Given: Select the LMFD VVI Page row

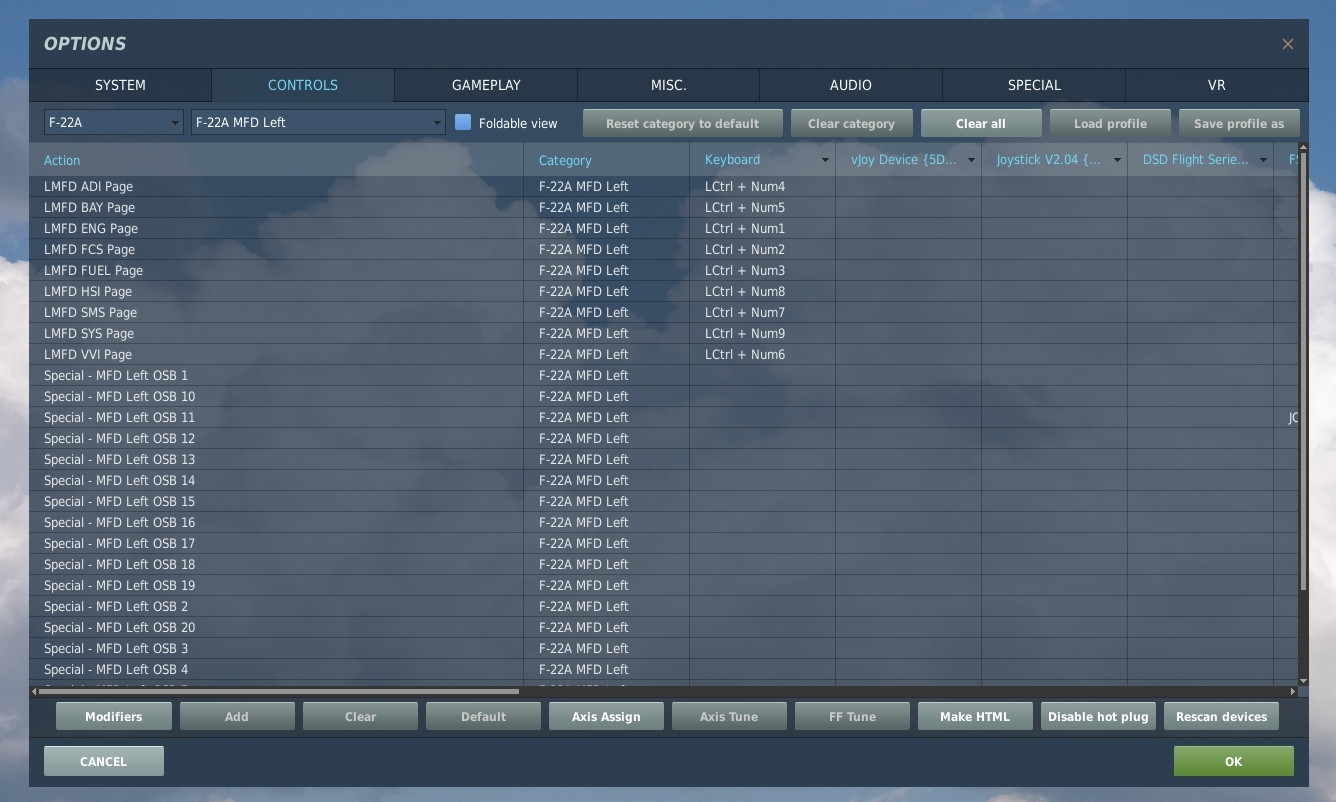Looking at the screenshot, I should 663,354.
